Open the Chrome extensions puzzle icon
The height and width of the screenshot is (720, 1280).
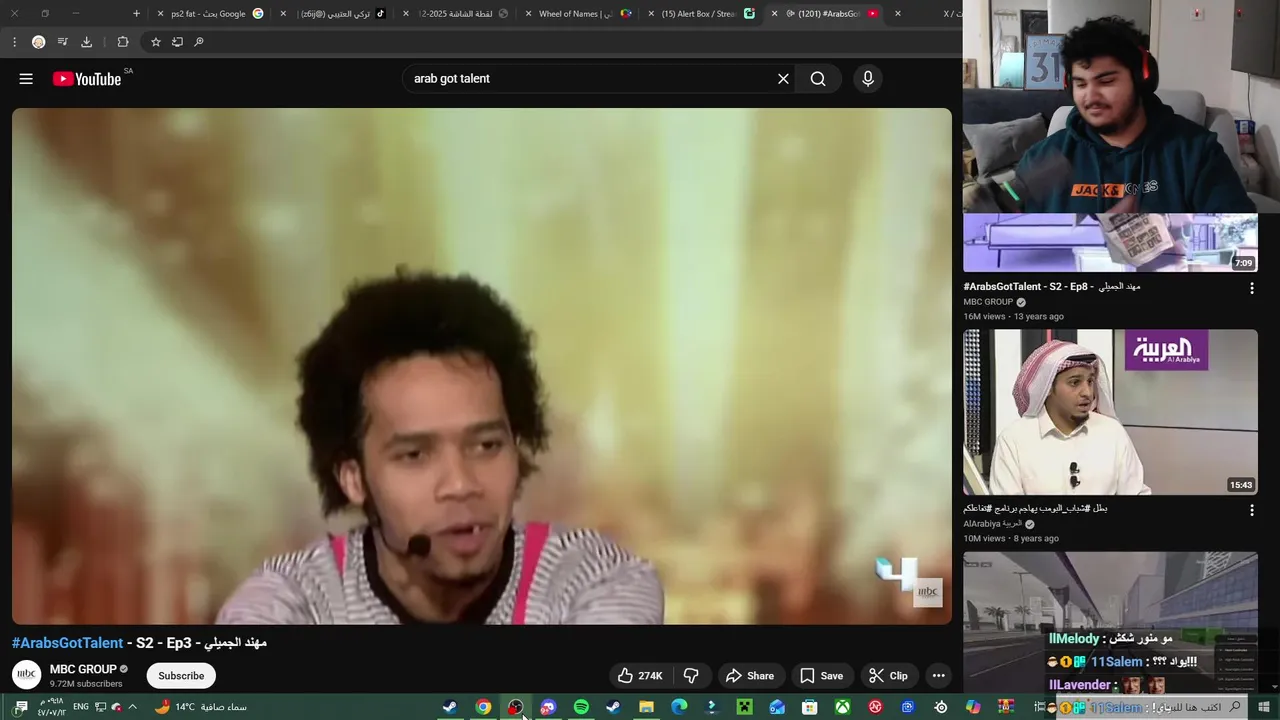[123, 42]
